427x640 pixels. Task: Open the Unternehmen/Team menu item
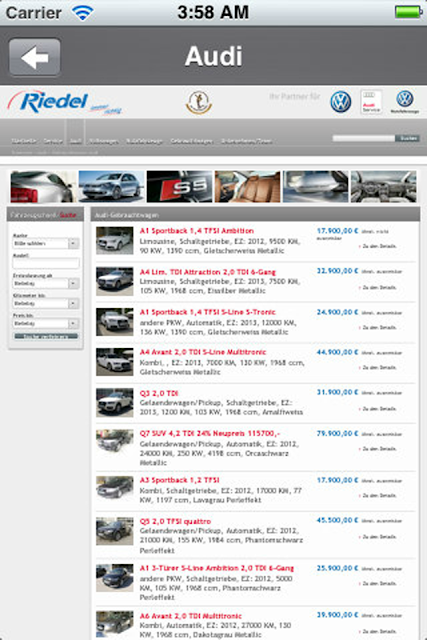click(247, 141)
